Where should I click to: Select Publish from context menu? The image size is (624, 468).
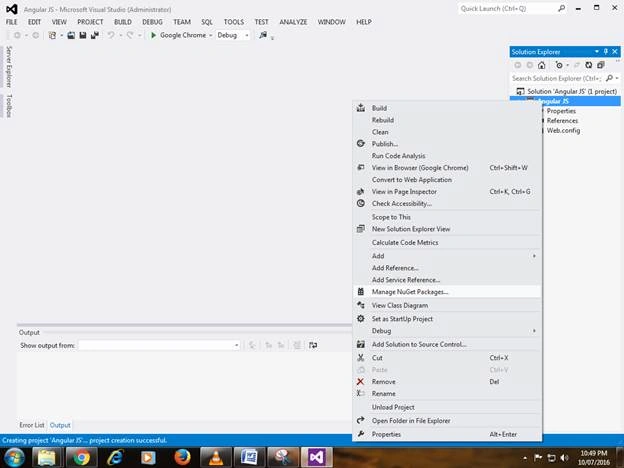(x=447, y=144)
